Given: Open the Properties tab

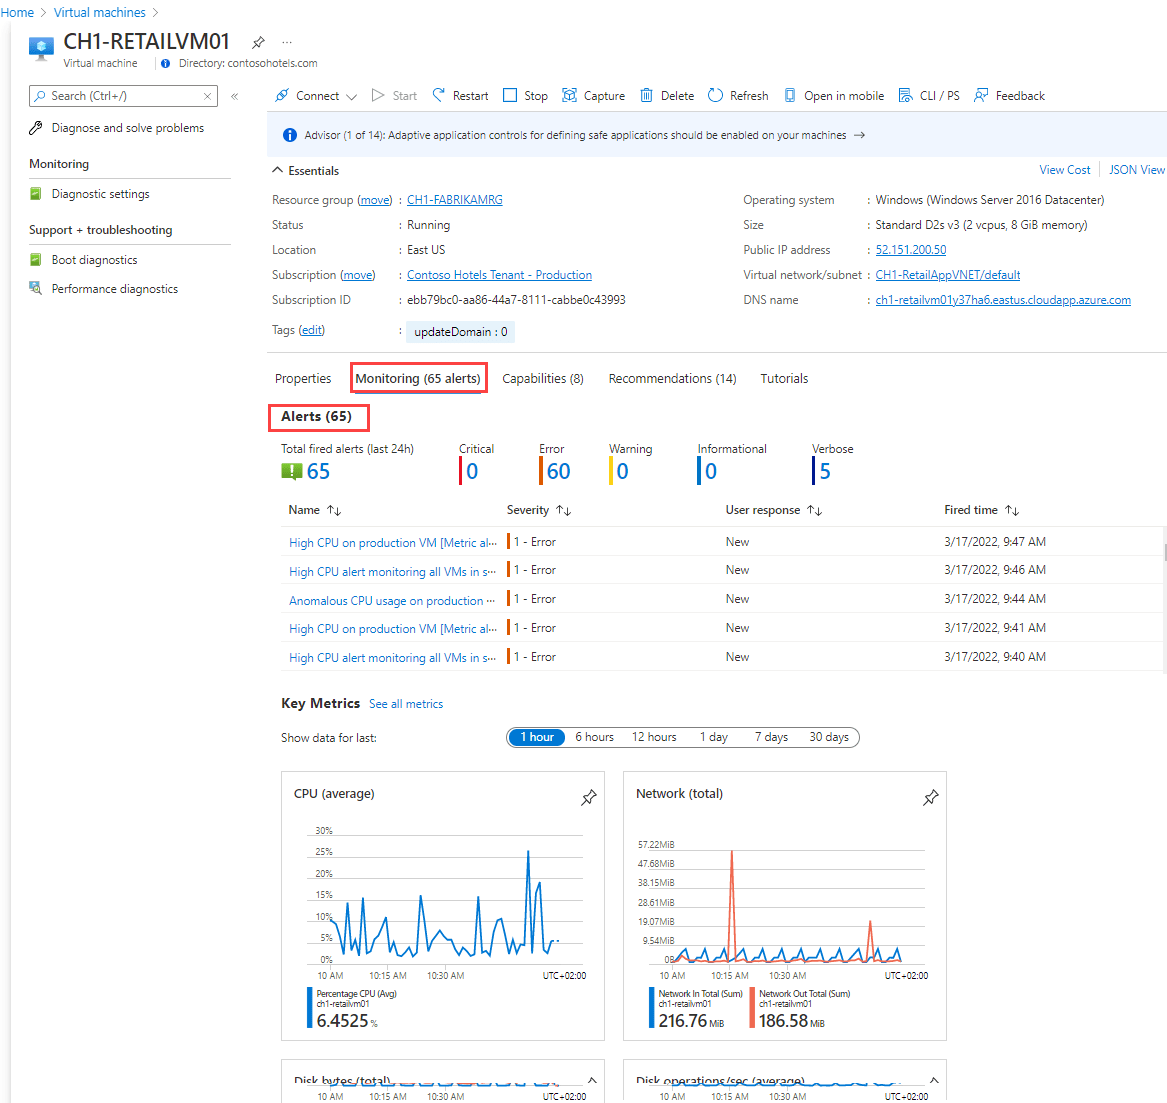Looking at the screenshot, I should click(303, 378).
